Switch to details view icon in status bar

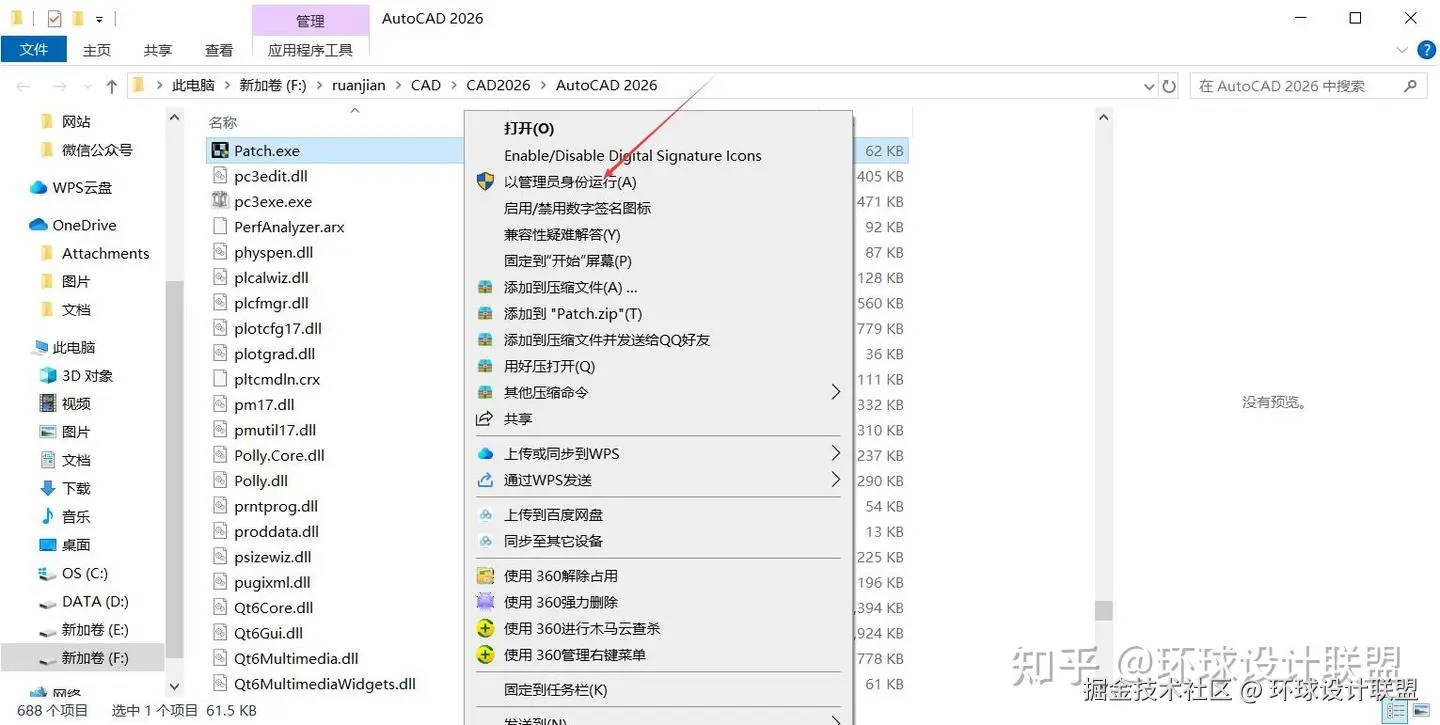pos(1397,711)
